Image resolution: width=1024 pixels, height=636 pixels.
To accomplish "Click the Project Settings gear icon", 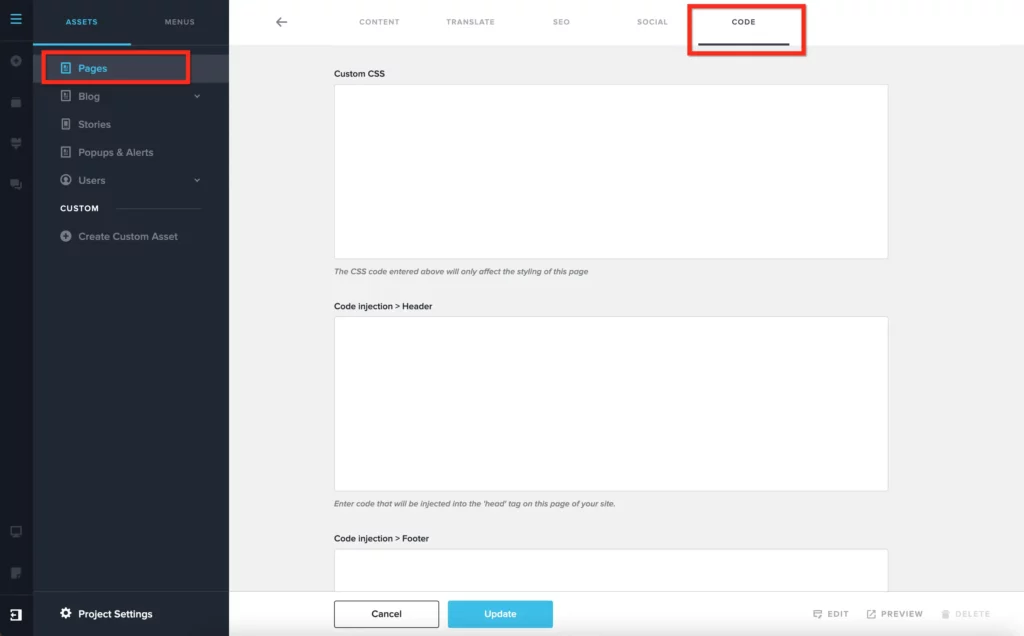I will [x=64, y=613].
